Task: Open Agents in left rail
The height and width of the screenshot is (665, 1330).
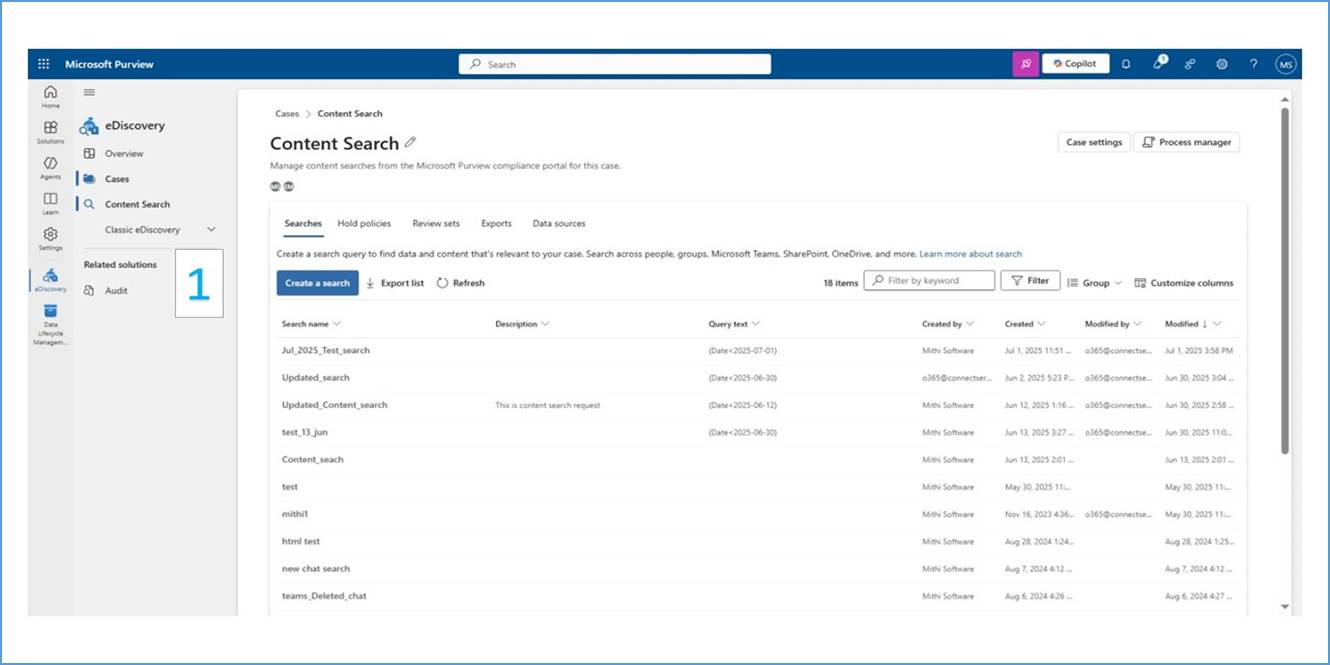Action: coord(50,168)
